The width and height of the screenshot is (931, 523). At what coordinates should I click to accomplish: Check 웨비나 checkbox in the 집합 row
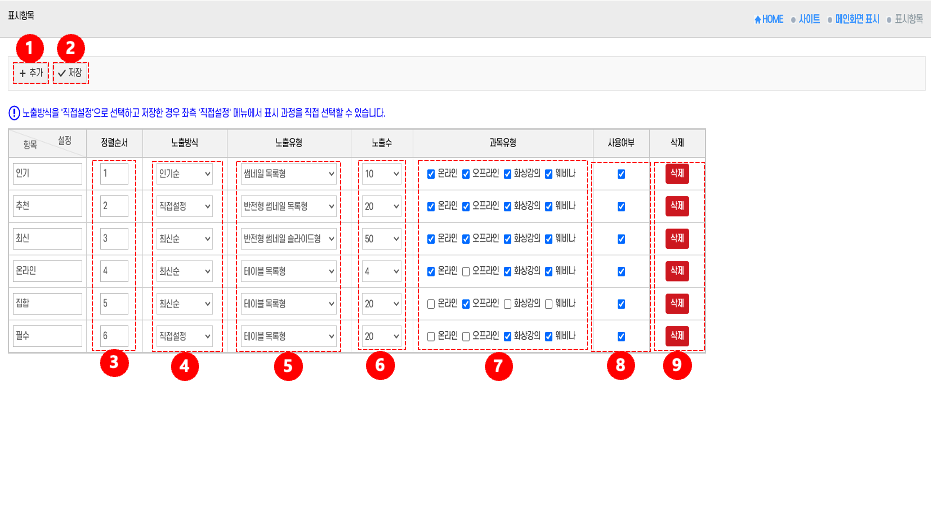pyautogui.click(x=548, y=303)
